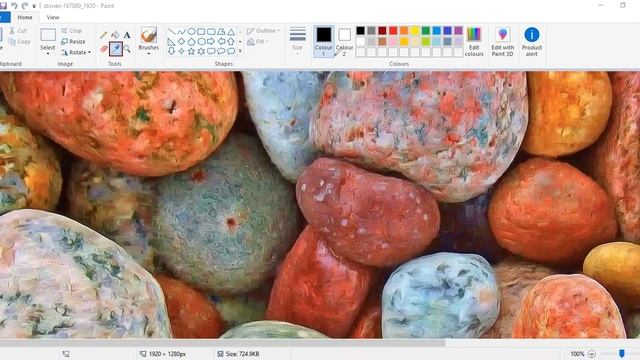640x360 pixels.
Task: Click the 100% zoom level text
Action: point(577,354)
